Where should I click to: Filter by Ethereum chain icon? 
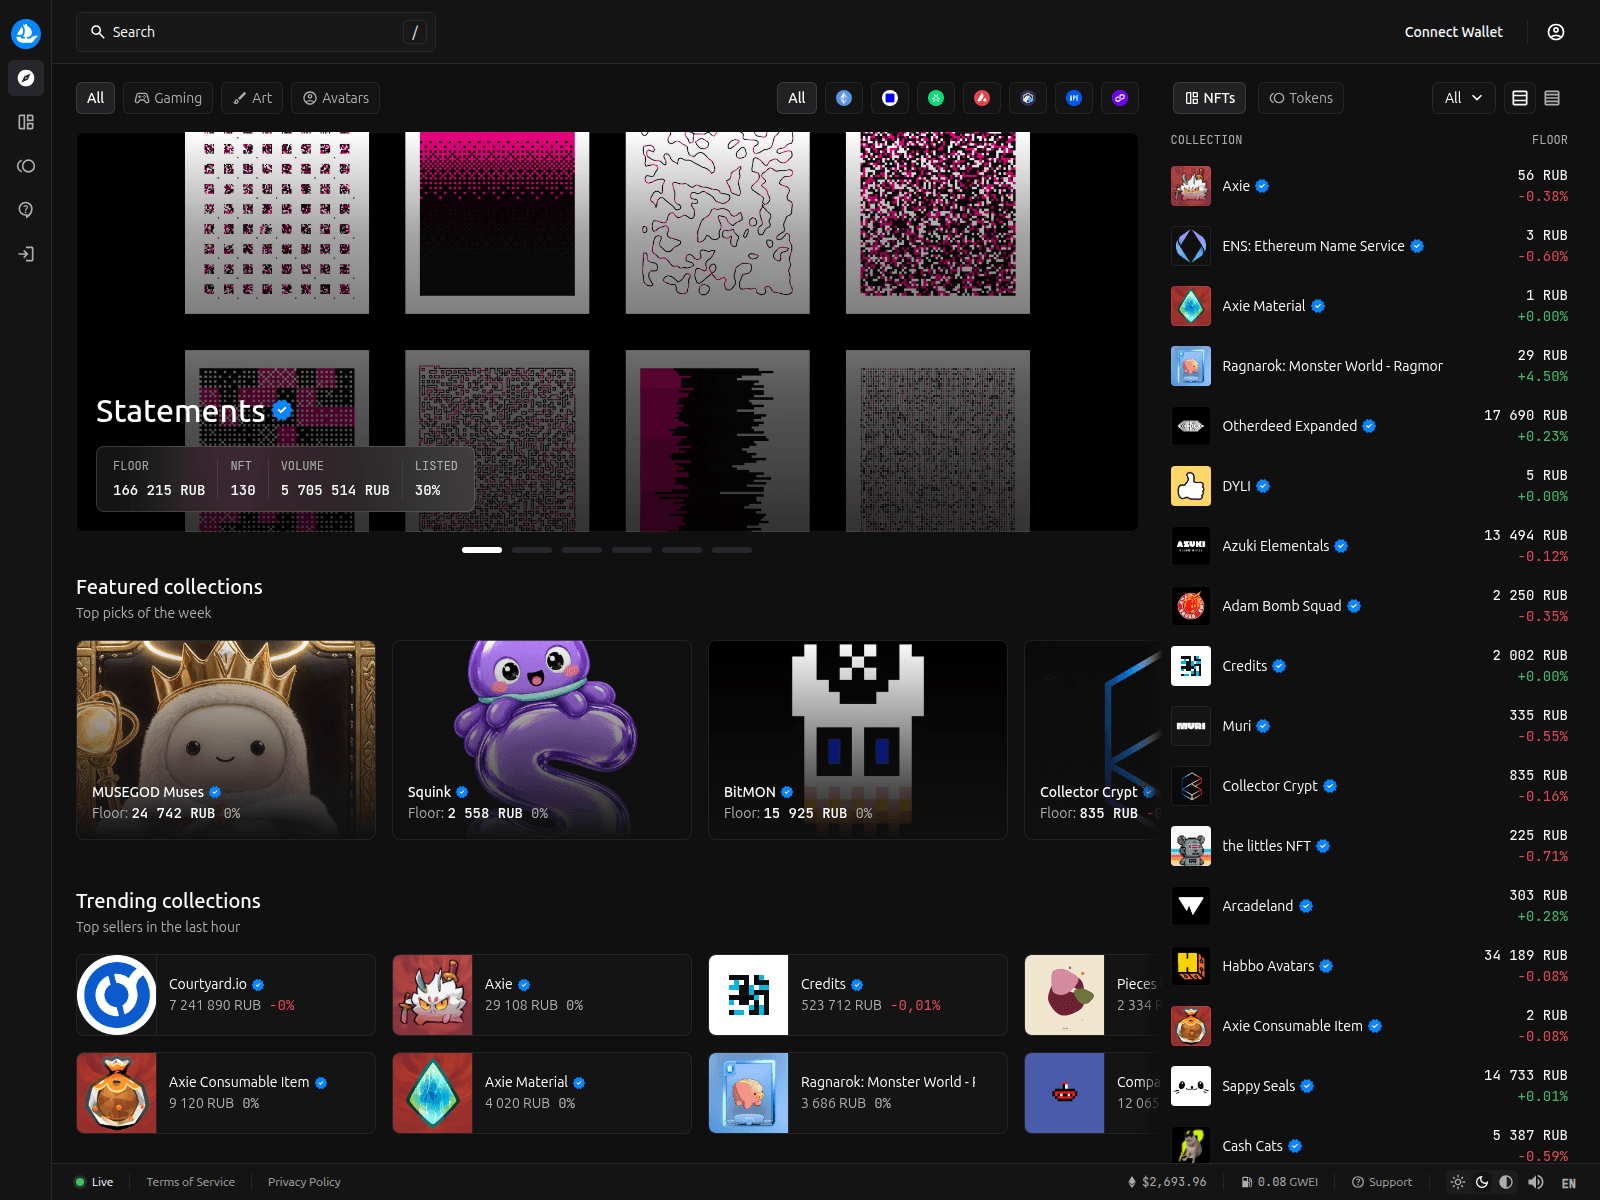pyautogui.click(x=844, y=98)
